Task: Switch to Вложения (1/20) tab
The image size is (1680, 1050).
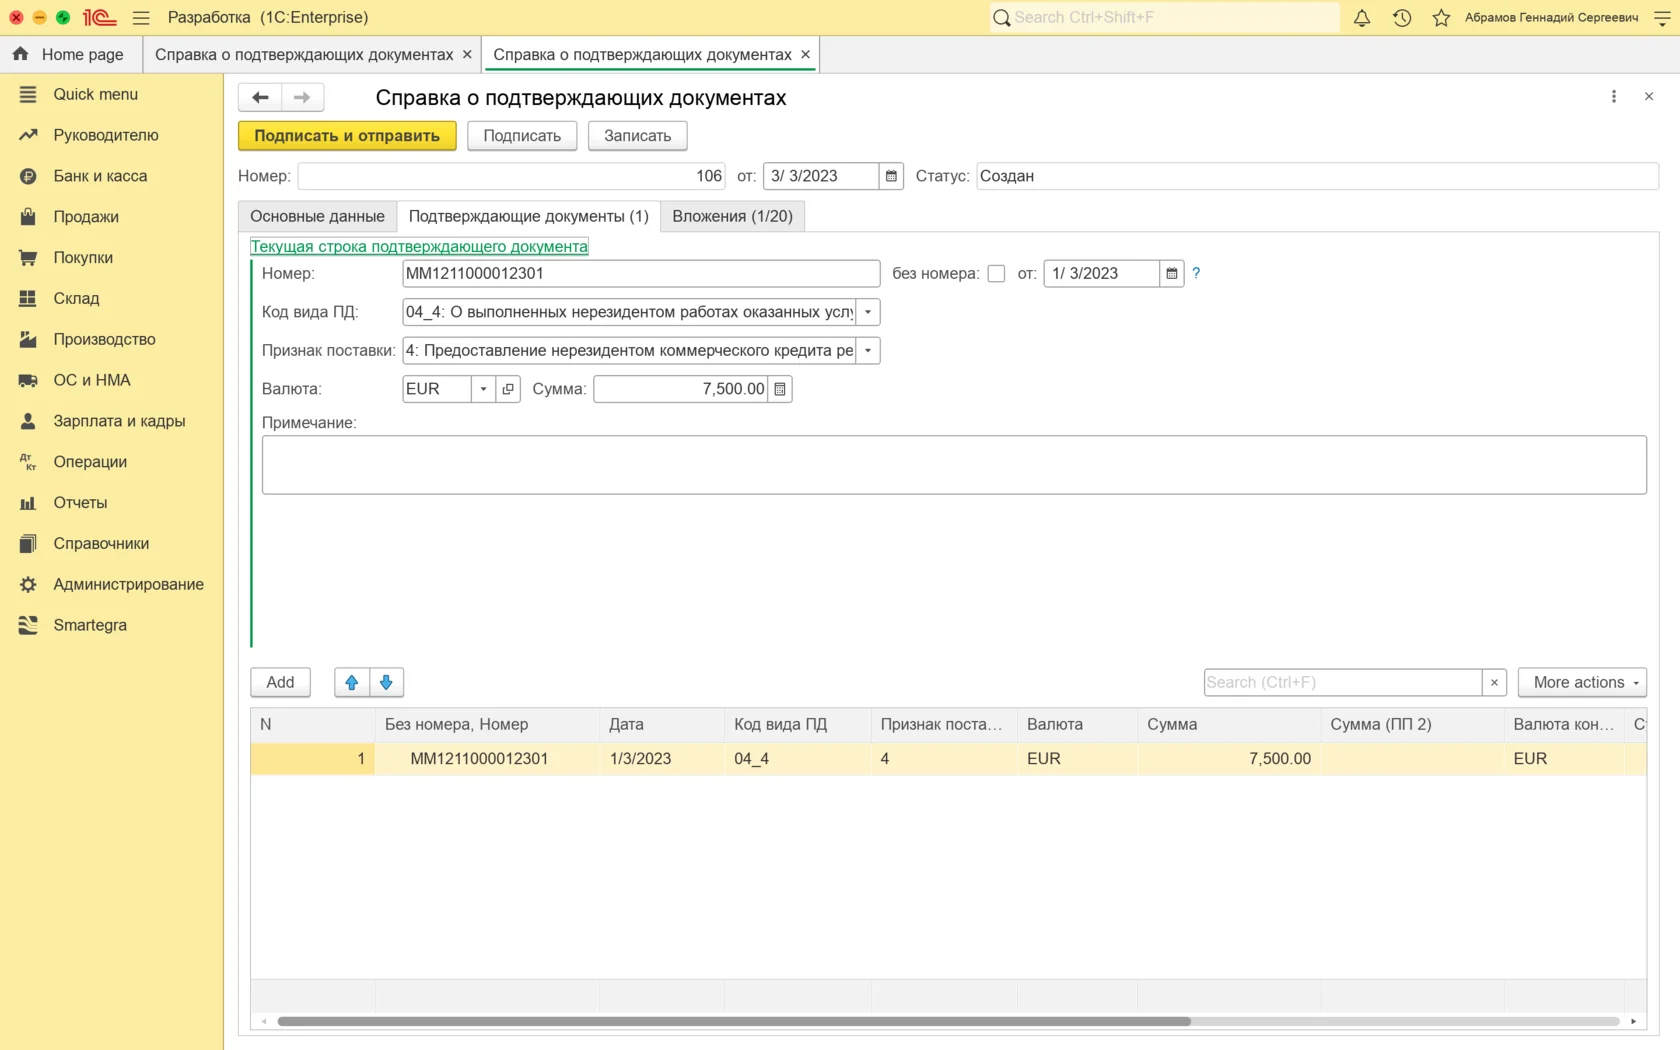Action: (x=732, y=216)
